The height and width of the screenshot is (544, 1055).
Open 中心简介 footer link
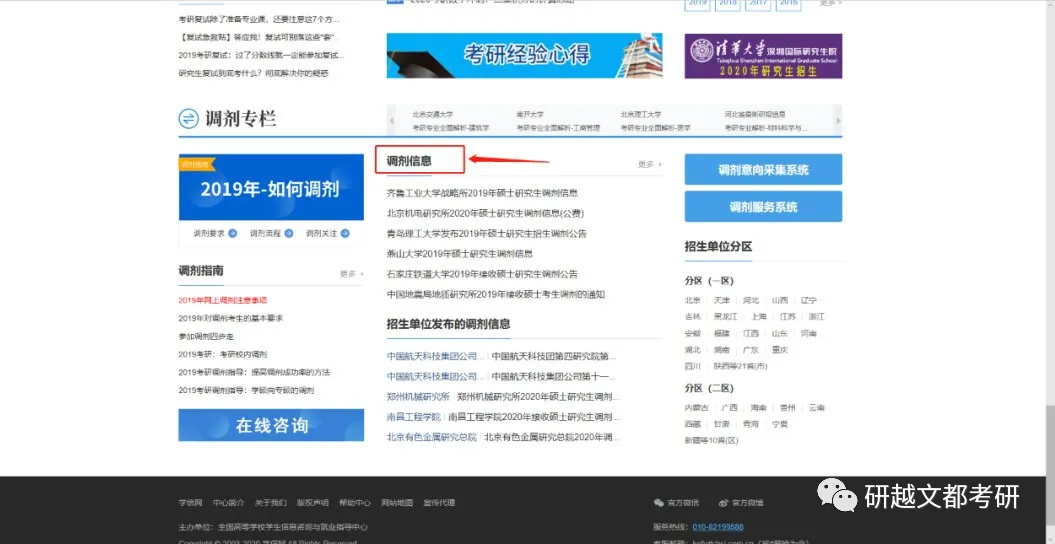(x=229, y=503)
